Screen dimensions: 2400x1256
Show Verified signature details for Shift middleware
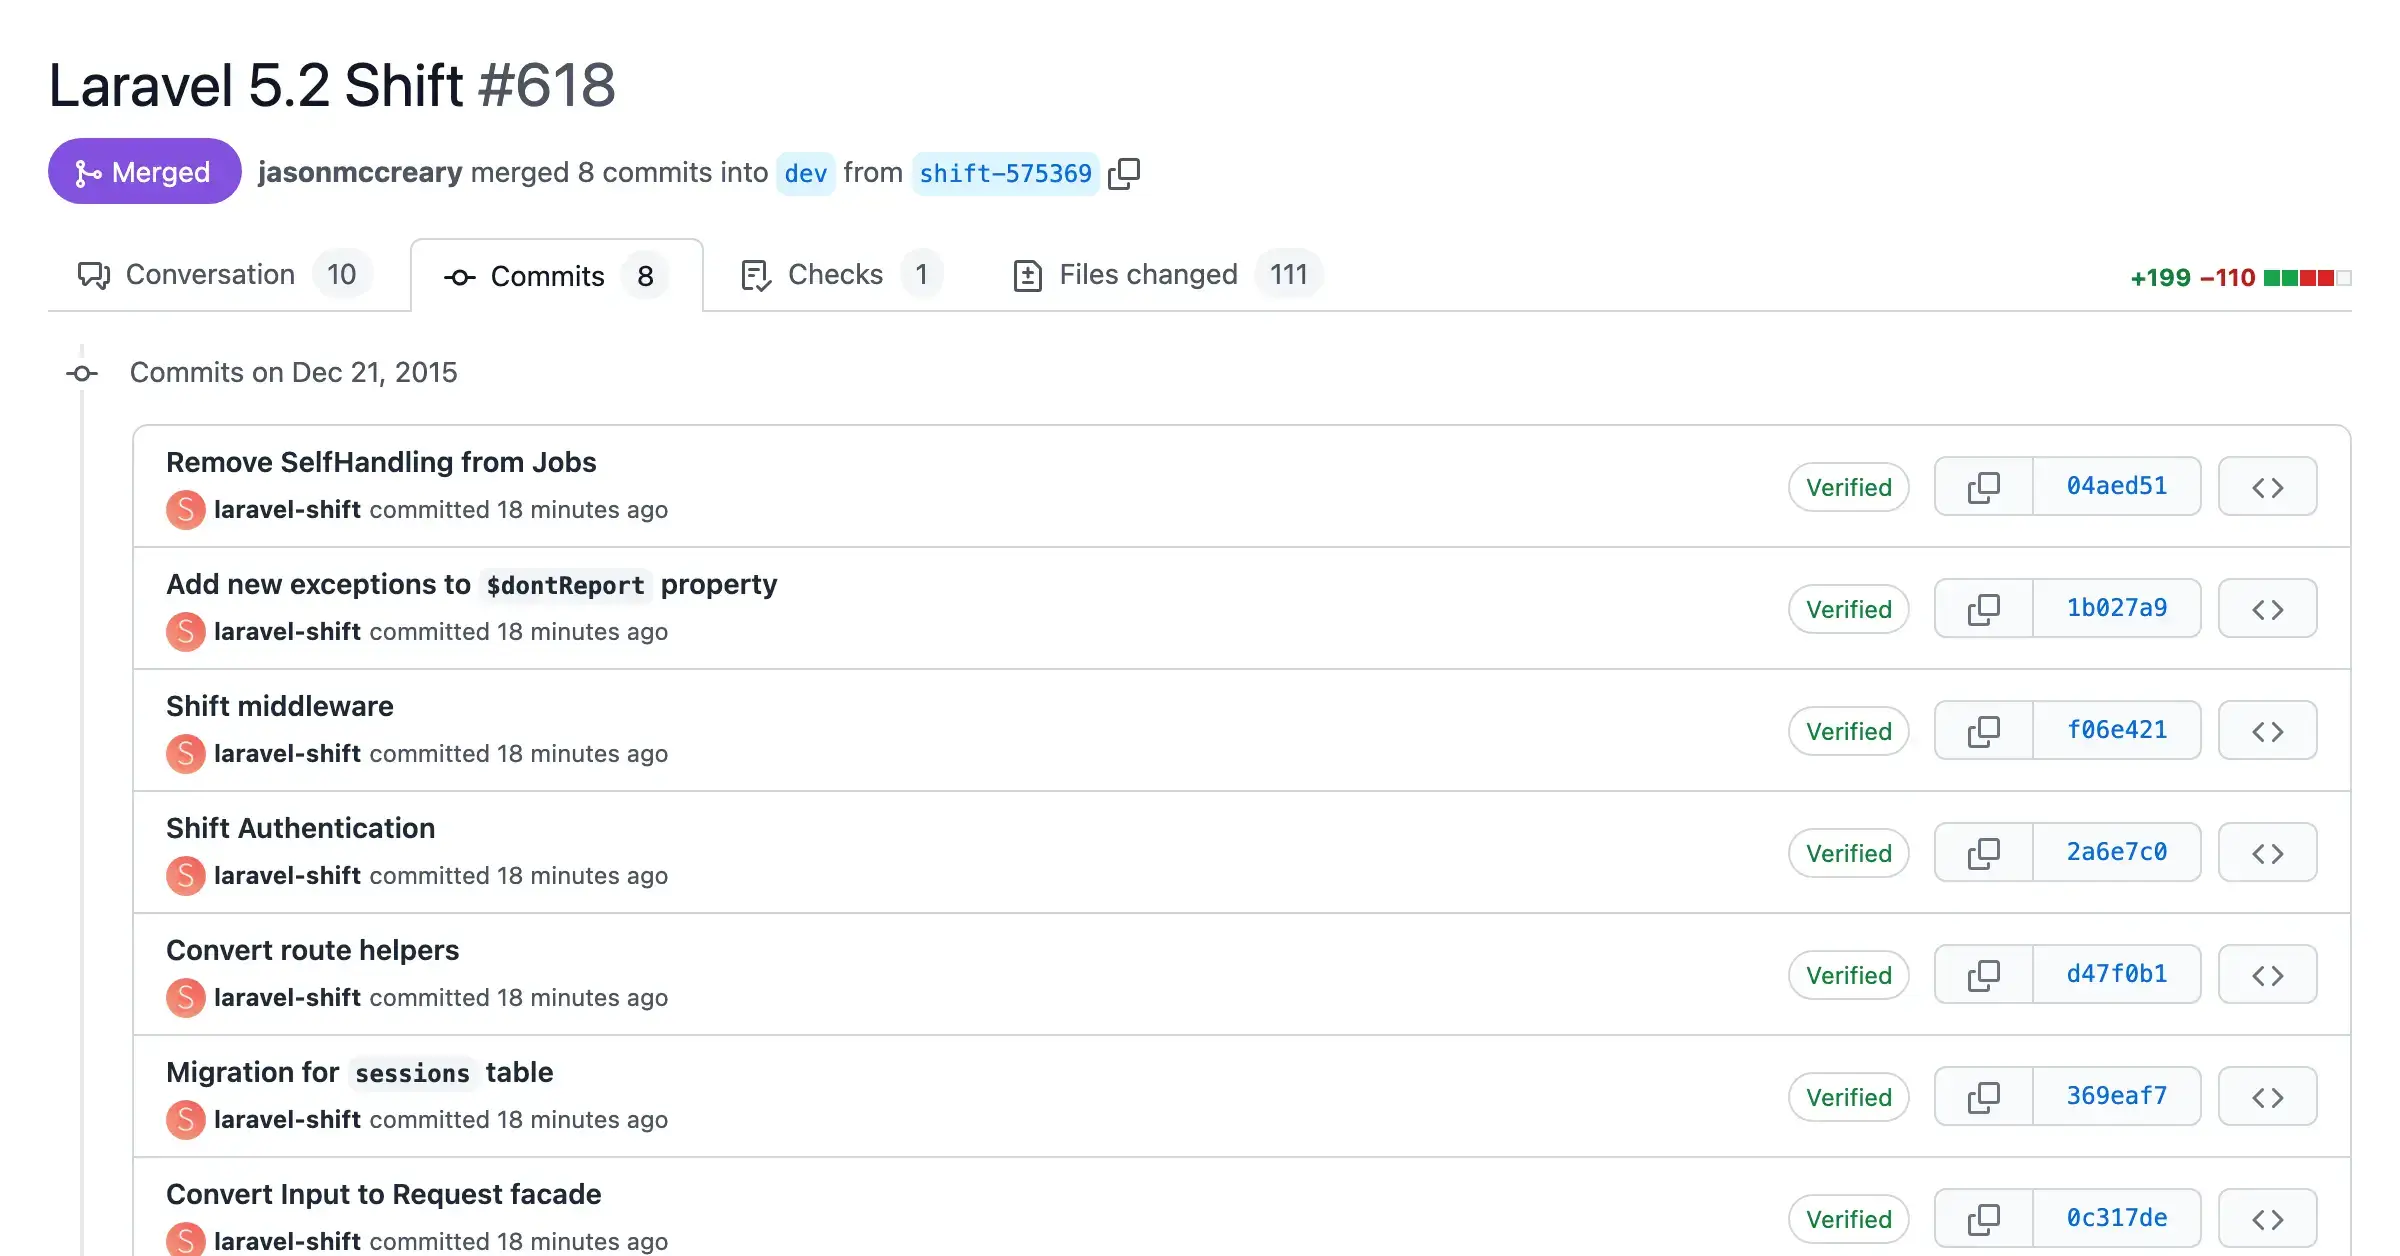click(x=1848, y=730)
